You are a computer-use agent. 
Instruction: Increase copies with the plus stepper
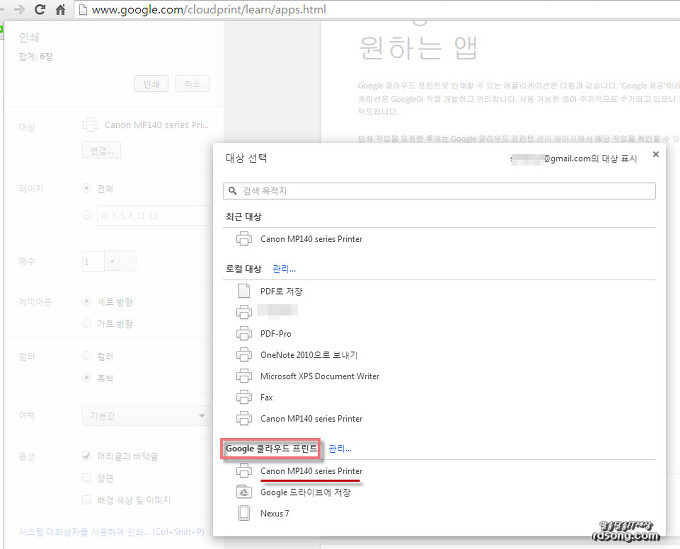112,261
